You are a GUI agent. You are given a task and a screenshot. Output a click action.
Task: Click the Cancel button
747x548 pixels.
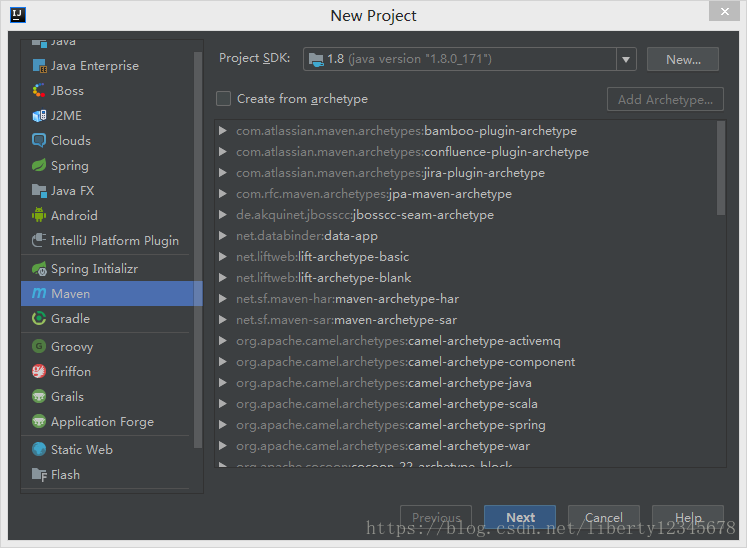[x=604, y=518]
